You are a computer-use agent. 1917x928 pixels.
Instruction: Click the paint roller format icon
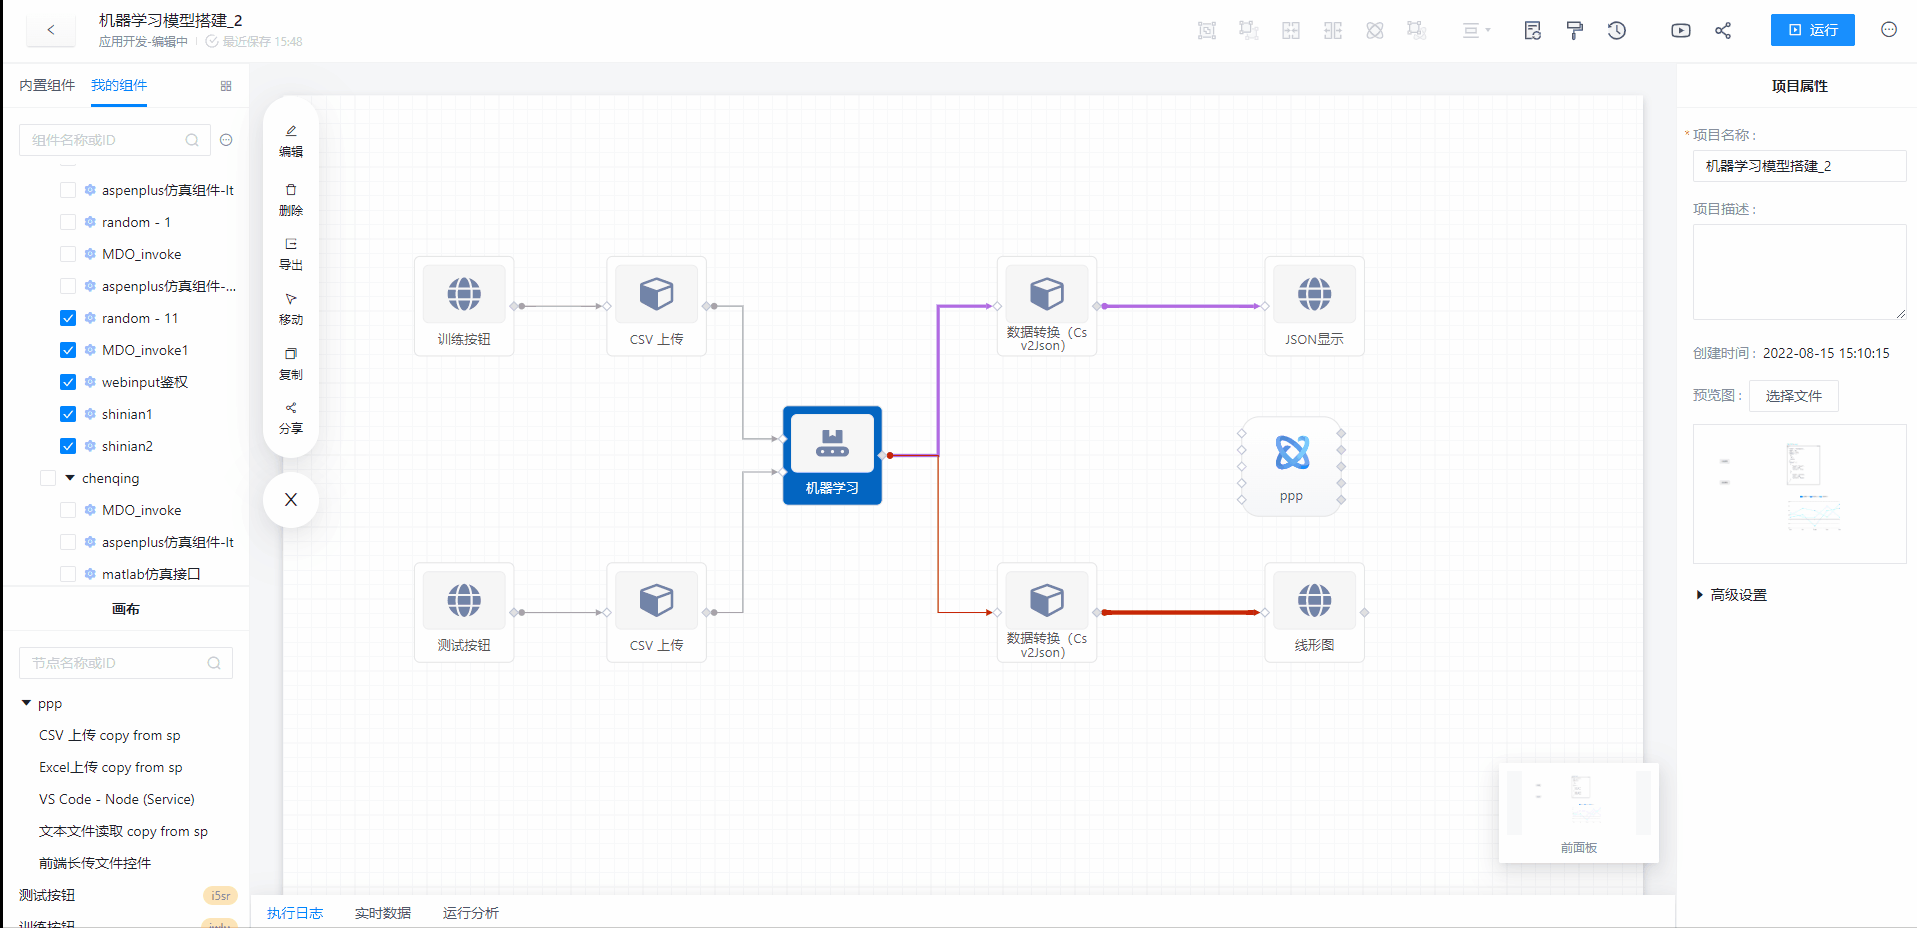[x=1574, y=31]
